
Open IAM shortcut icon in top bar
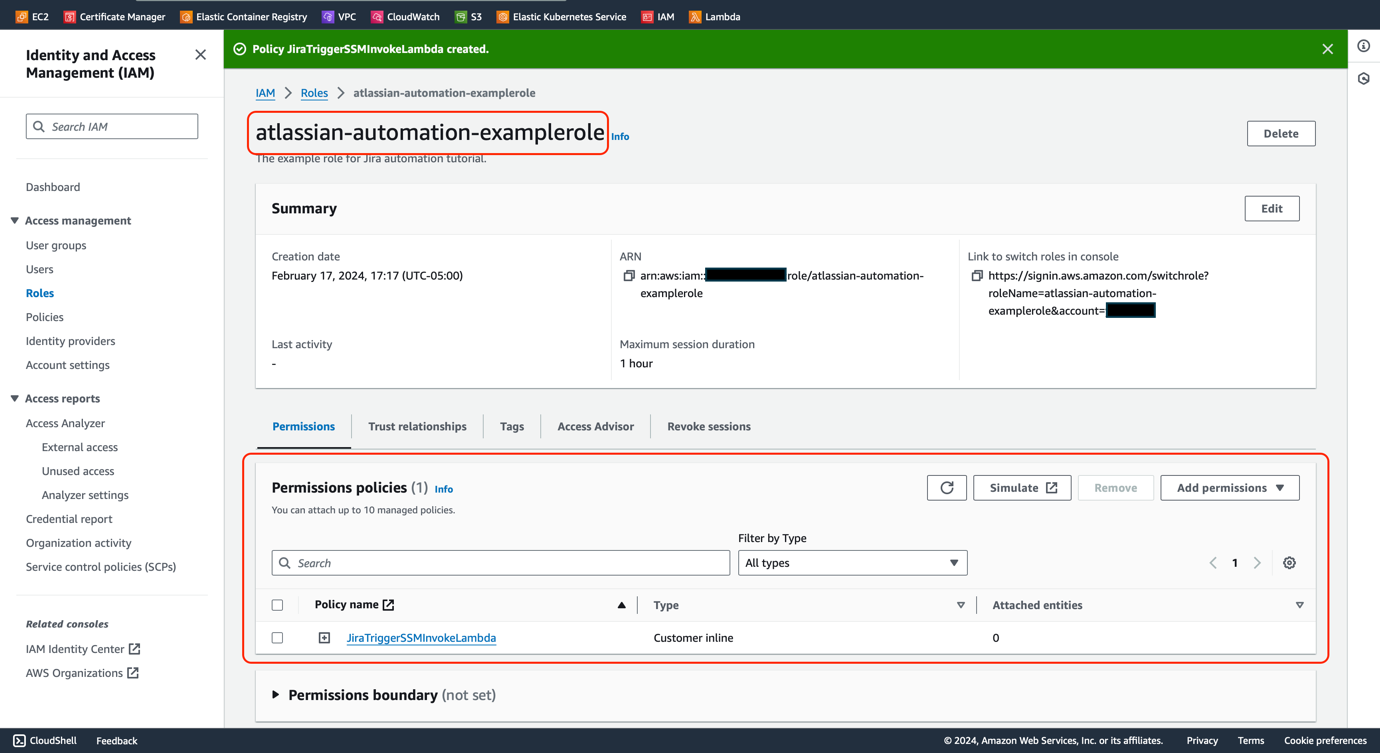pos(648,16)
